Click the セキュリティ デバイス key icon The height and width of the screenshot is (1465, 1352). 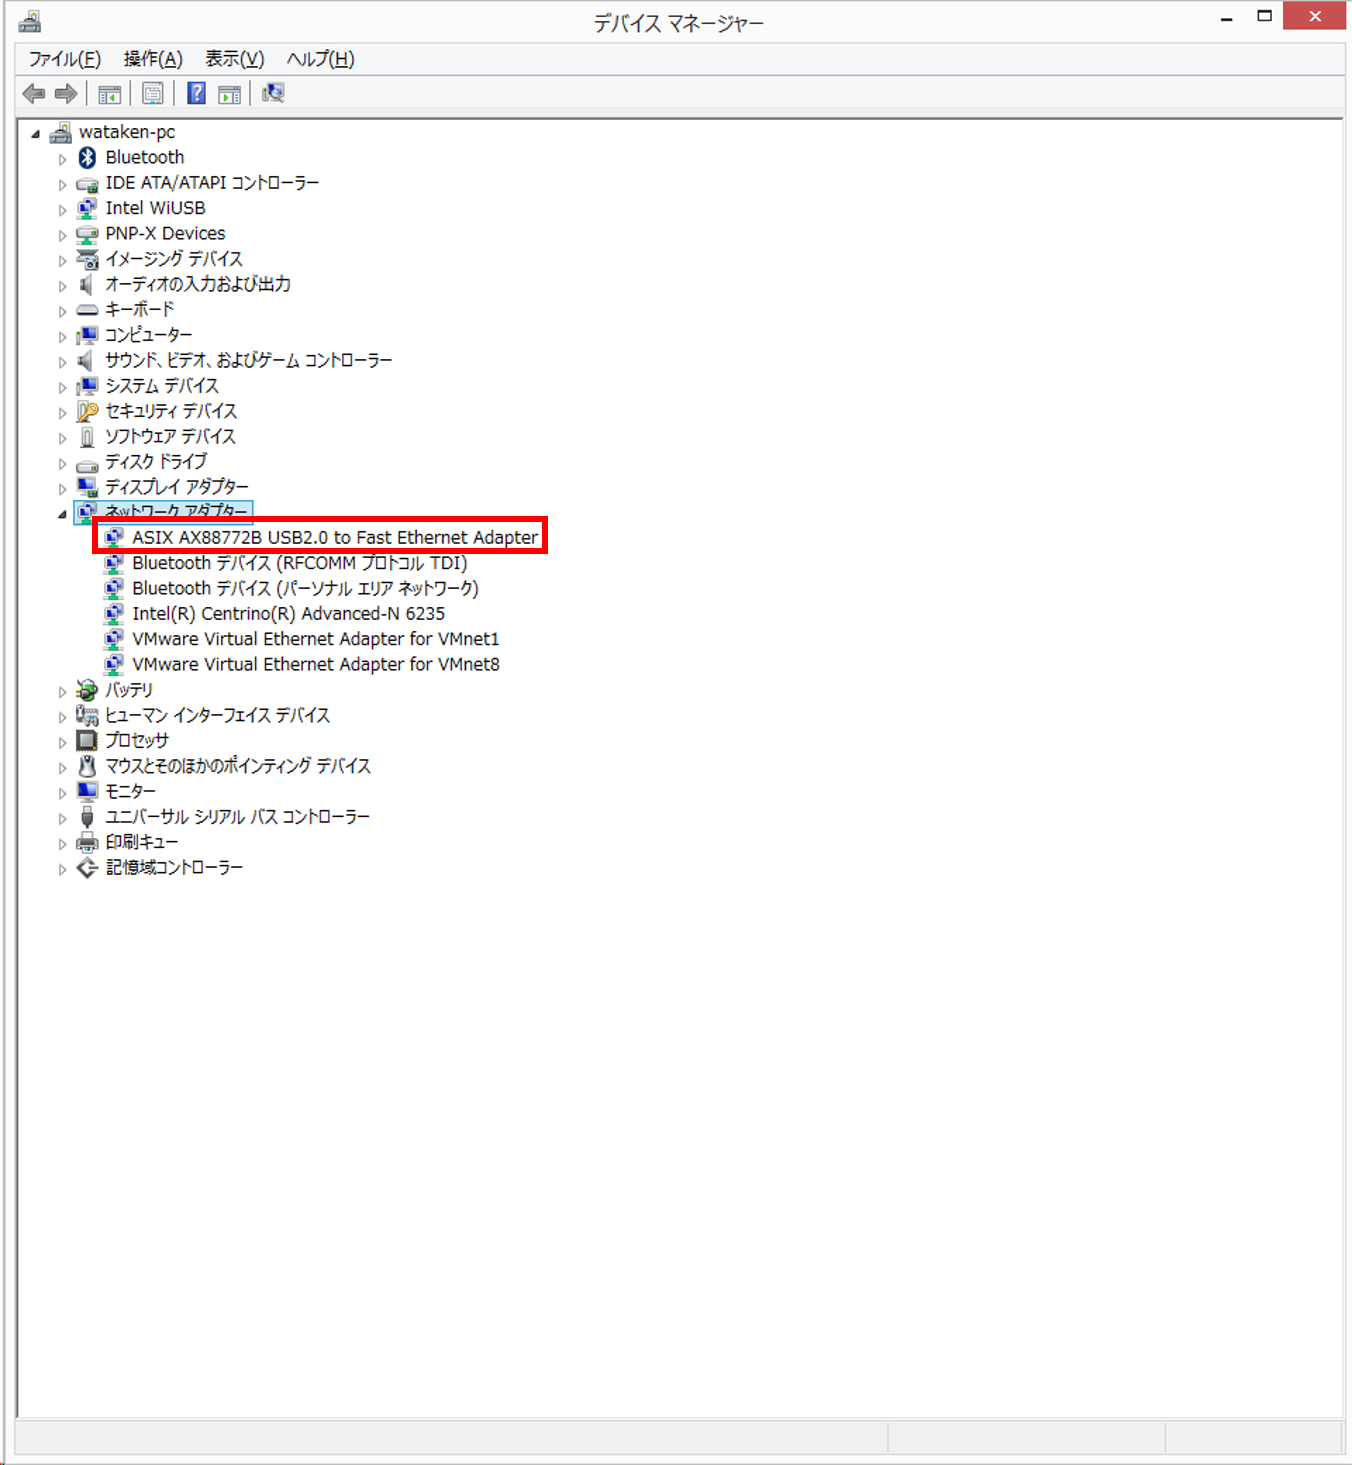[x=87, y=411]
